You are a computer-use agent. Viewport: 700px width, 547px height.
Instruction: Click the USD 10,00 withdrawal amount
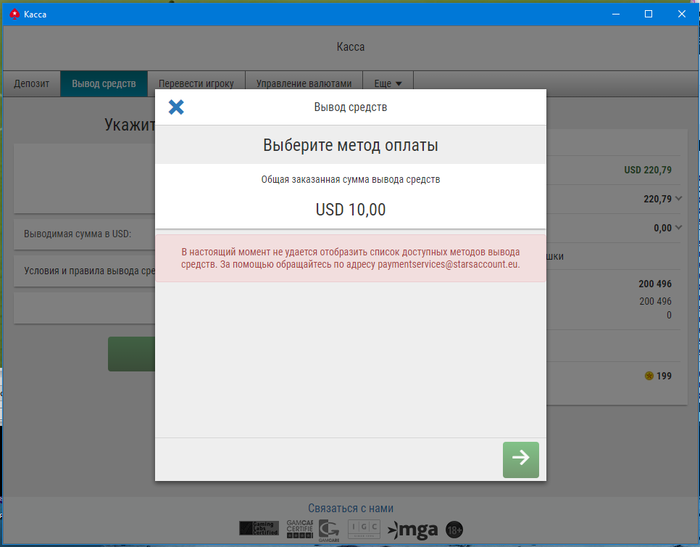pos(350,209)
